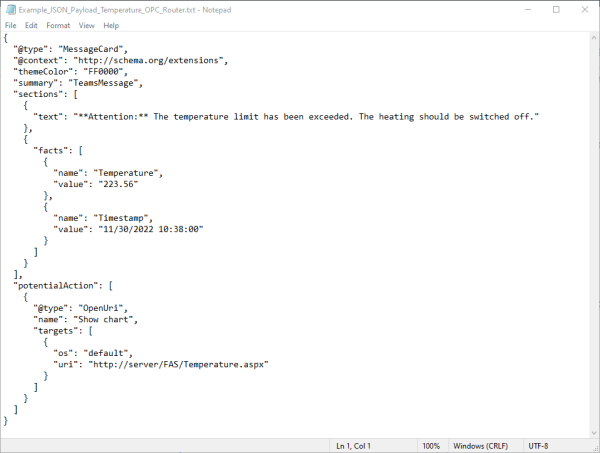Click the "223.56" value text

(118, 184)
